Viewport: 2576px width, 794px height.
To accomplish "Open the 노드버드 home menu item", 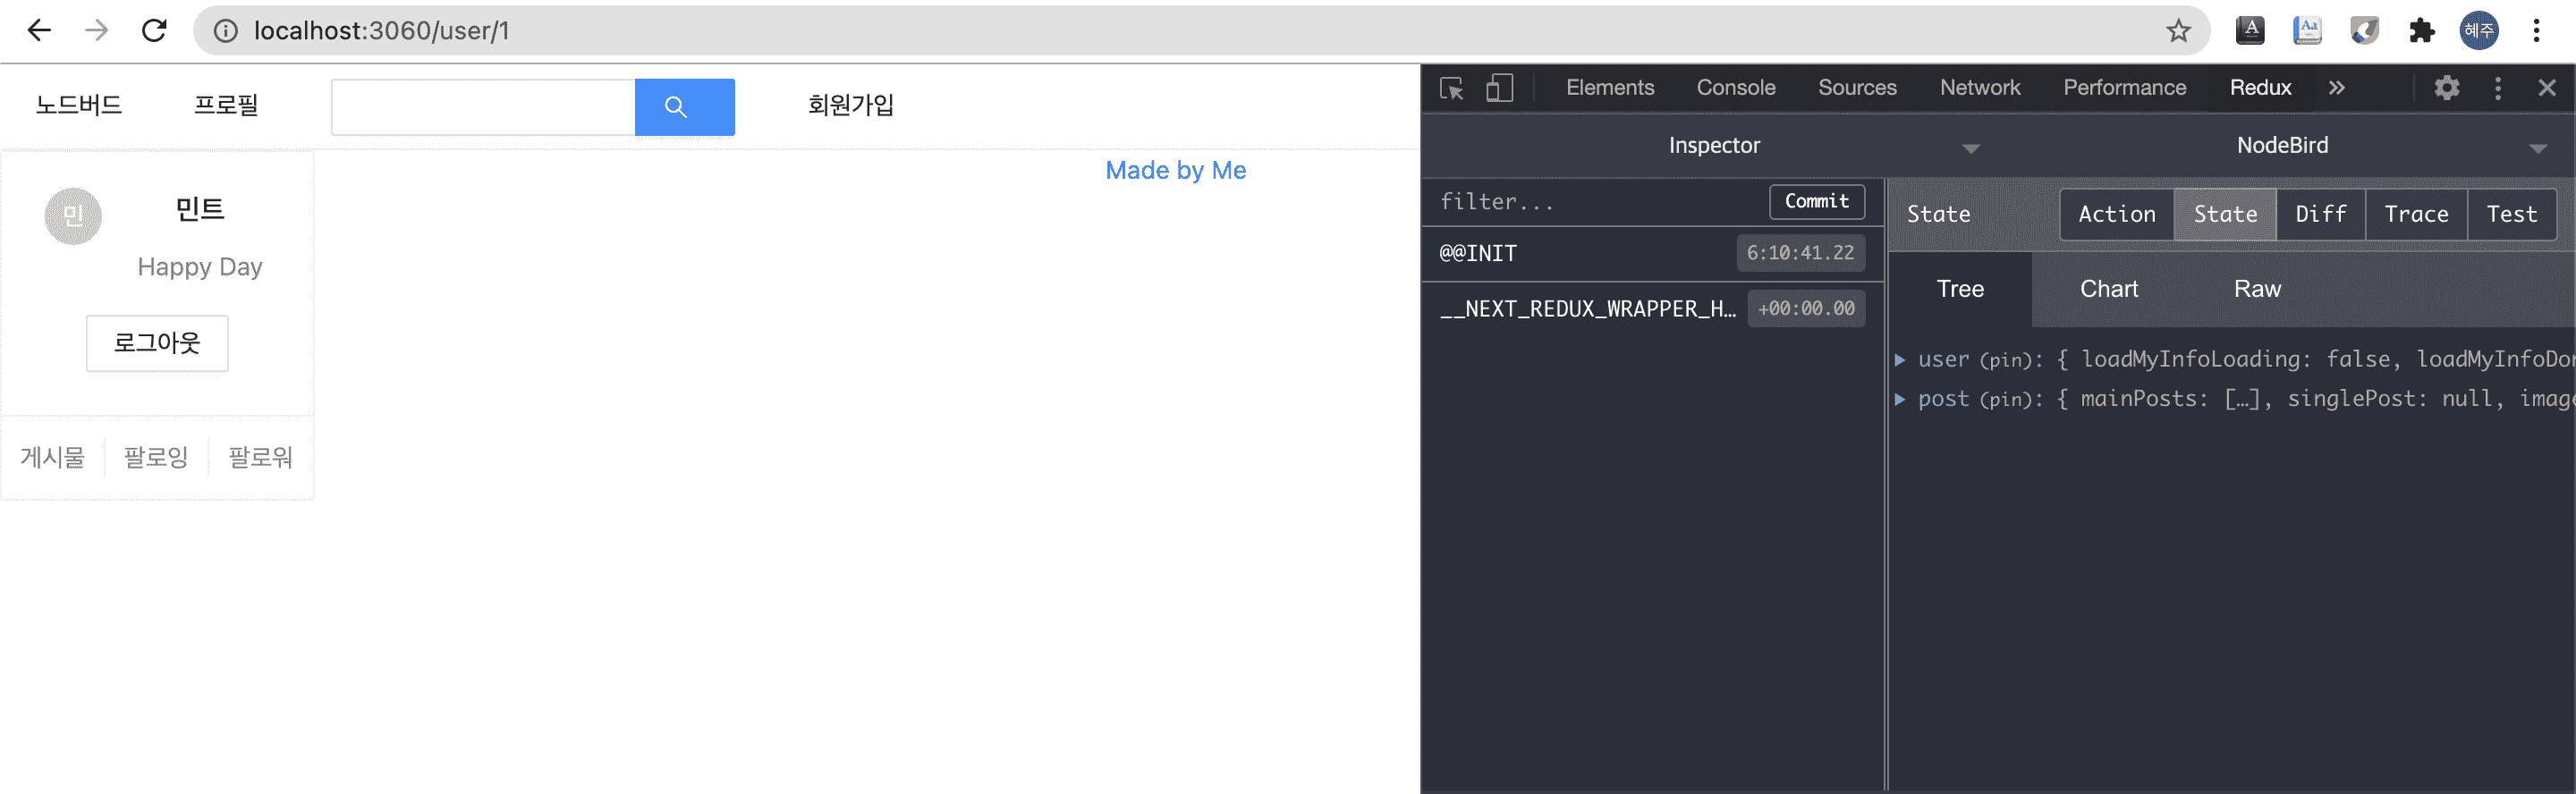I will click(x=79, y=105).
